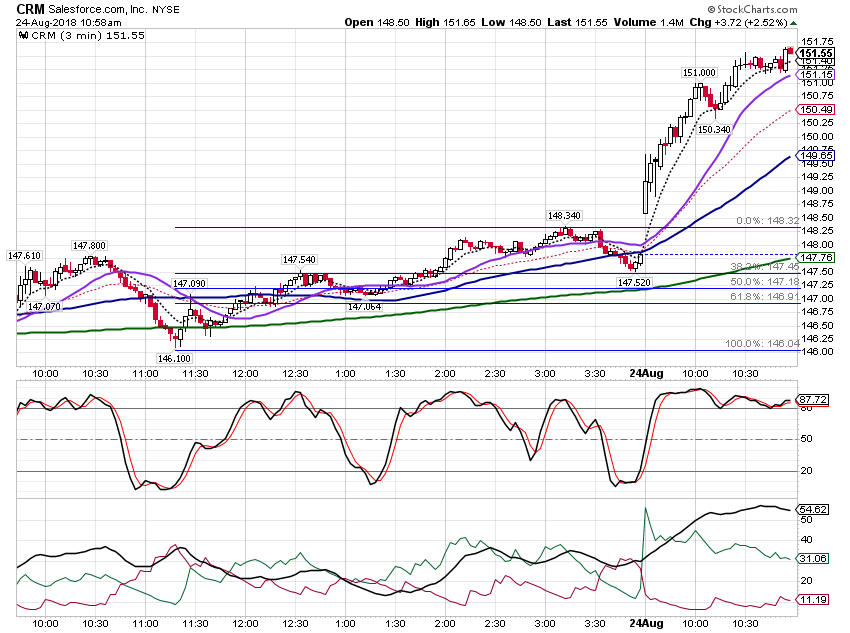850x633 pixels.
Task: Select the 24-Aug-2018 10:58am timestamp
Action: point(68,23)
